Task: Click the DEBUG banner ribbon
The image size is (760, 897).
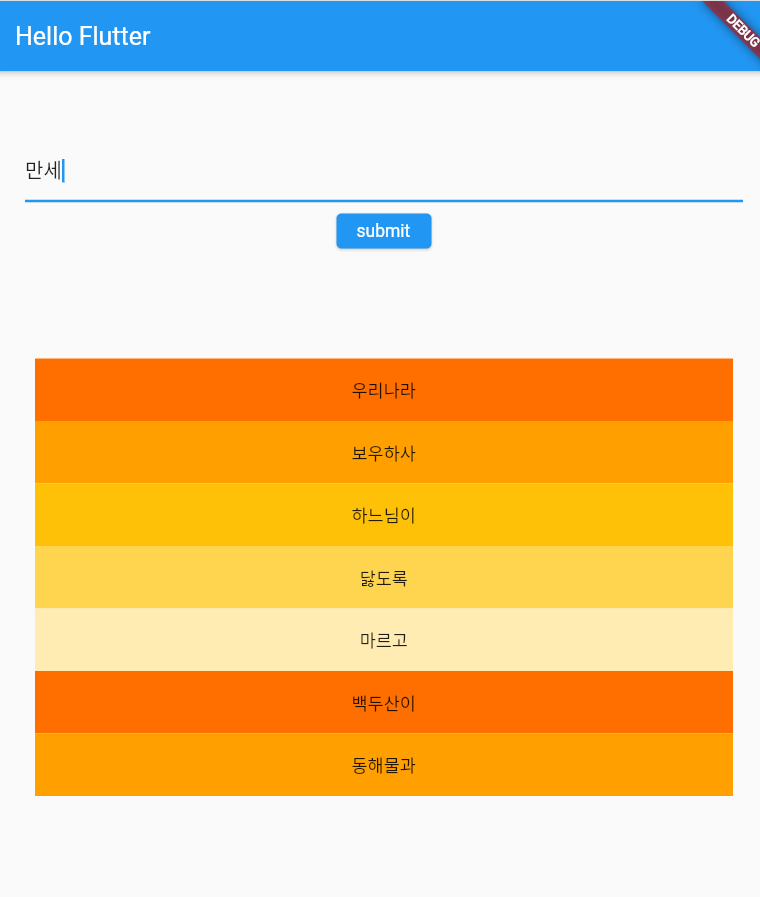Action: coord(738,28)
